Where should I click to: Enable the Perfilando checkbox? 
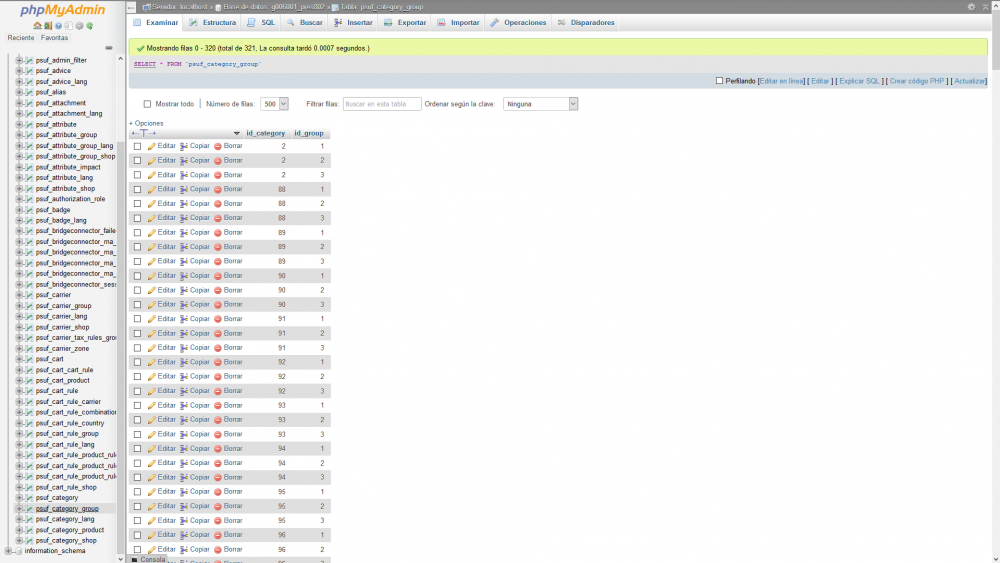[719, 81]
